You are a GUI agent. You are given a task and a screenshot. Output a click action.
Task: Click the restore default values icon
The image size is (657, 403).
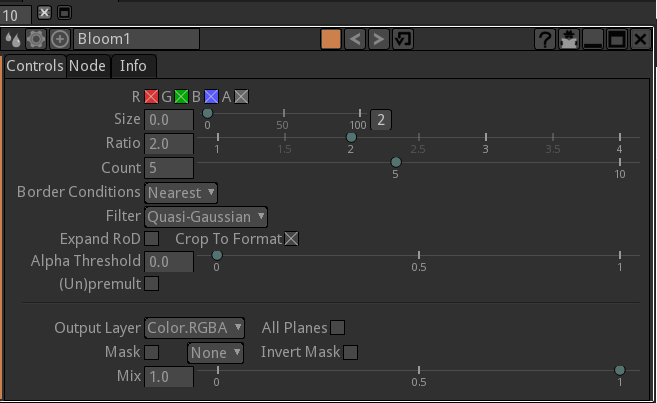403,39
